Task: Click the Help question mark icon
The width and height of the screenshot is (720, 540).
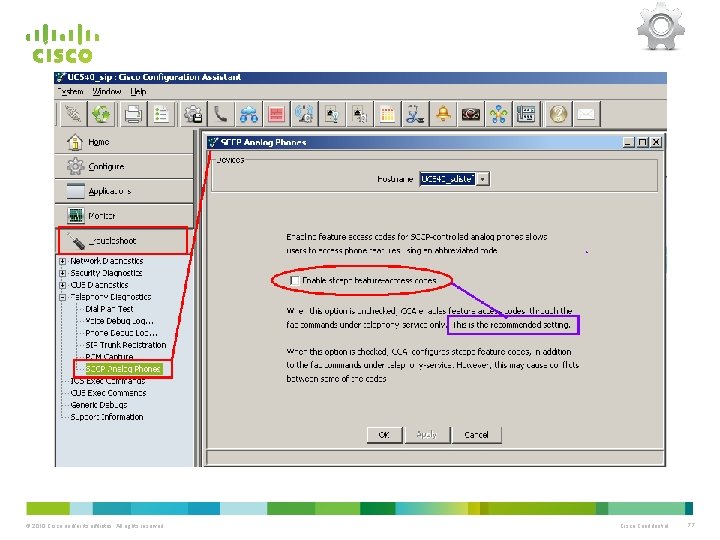Action: click(558, 114)
